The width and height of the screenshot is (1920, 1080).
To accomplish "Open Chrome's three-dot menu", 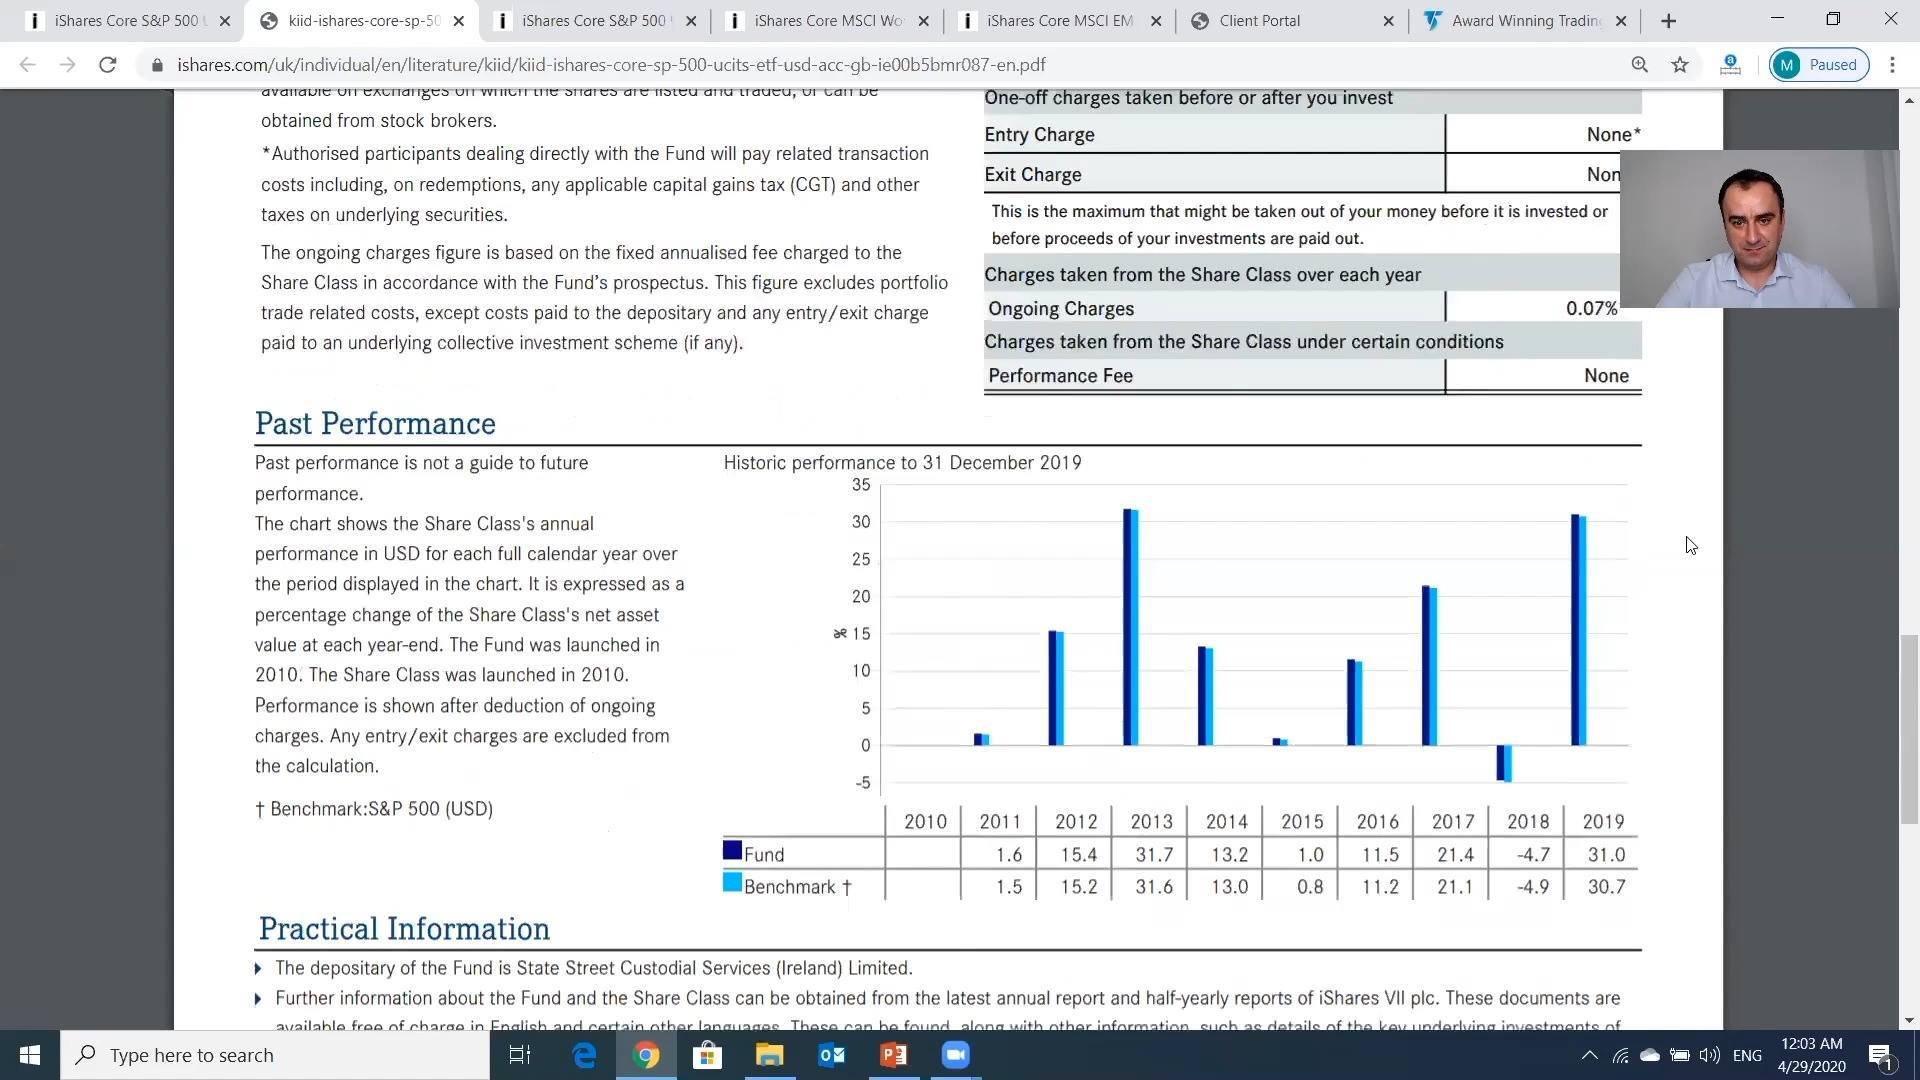I will coord(1892,65).
